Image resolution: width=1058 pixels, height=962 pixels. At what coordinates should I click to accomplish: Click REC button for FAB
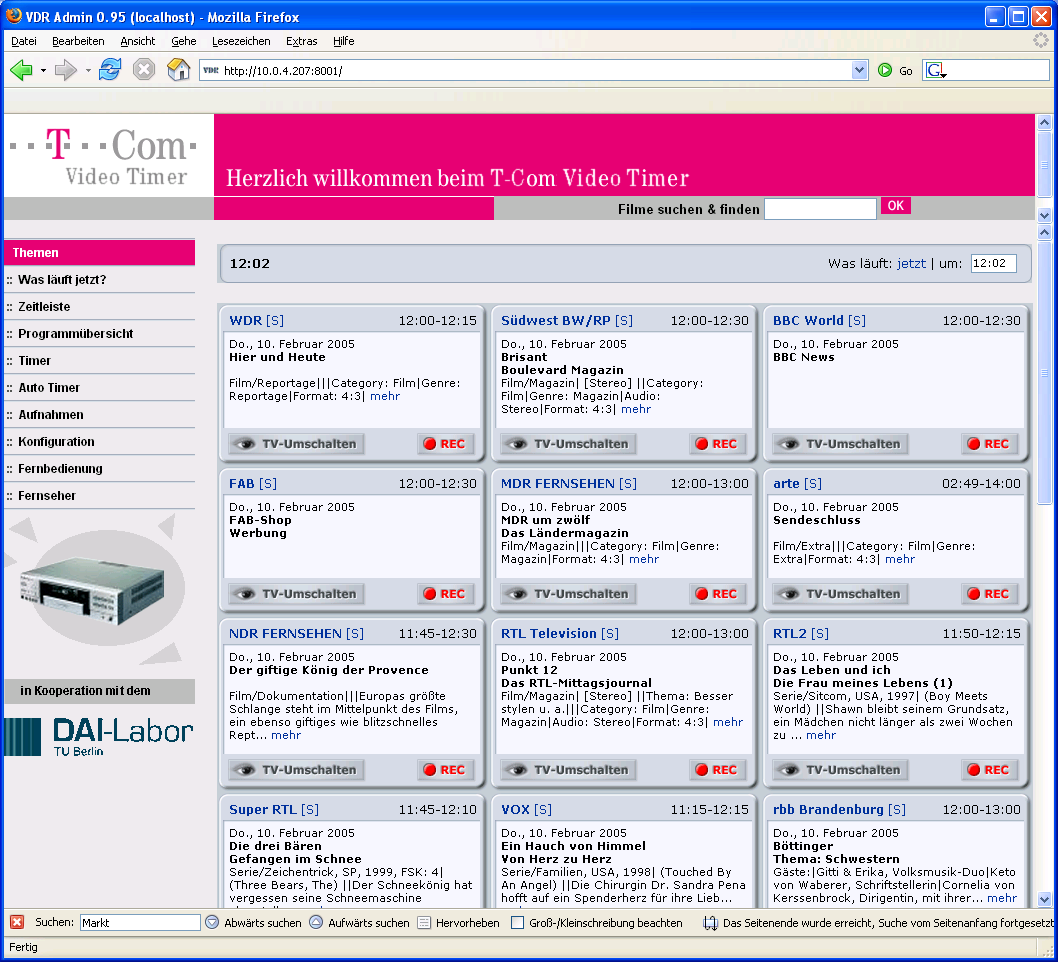tap(444, 593)
